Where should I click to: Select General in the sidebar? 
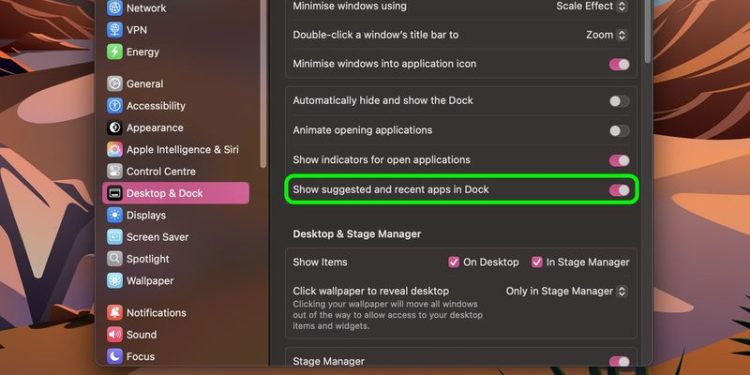(x=144, y=84)
